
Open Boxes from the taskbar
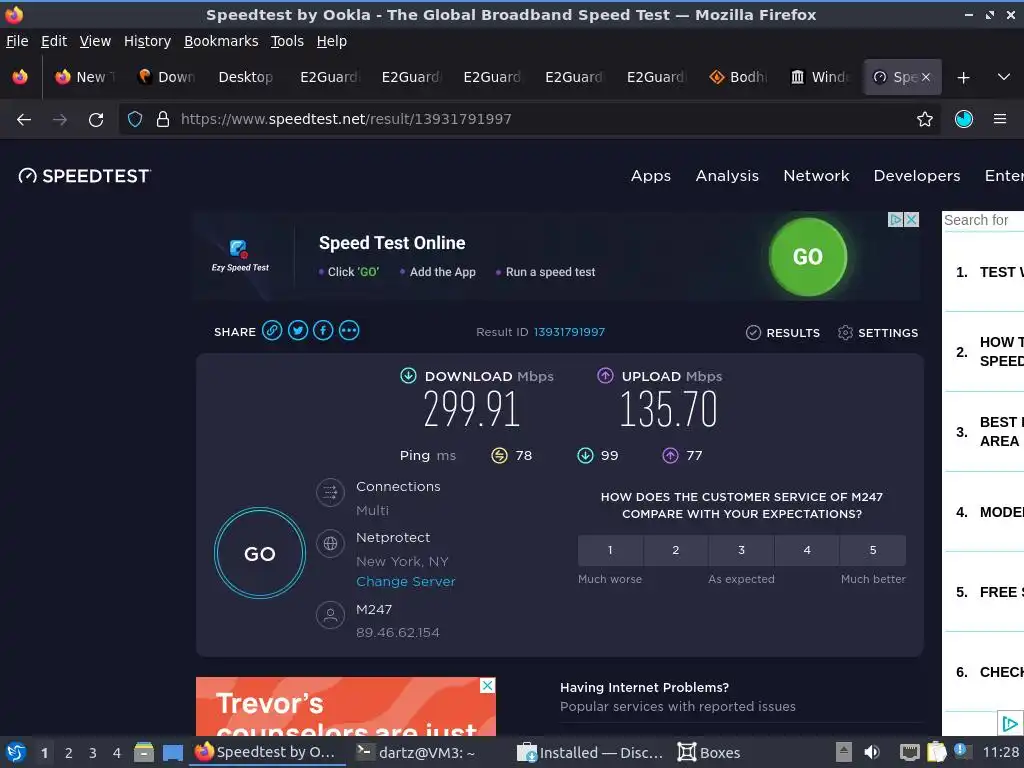[709, 752]
